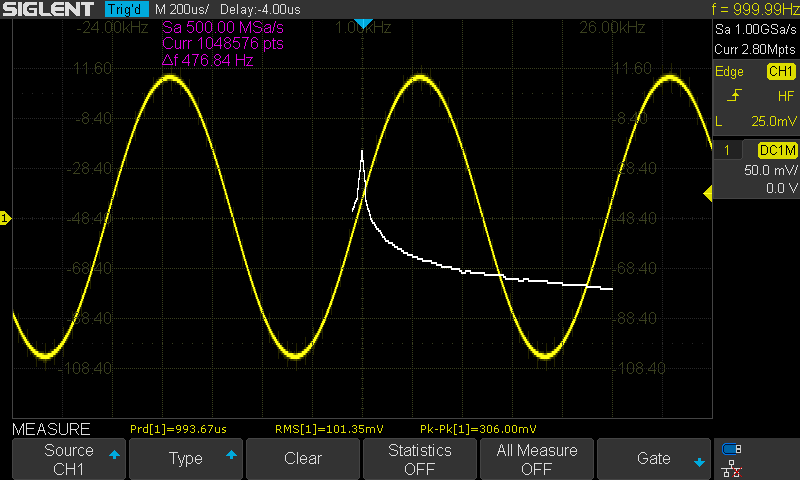Open the measurement Type selector

[186, 459]
